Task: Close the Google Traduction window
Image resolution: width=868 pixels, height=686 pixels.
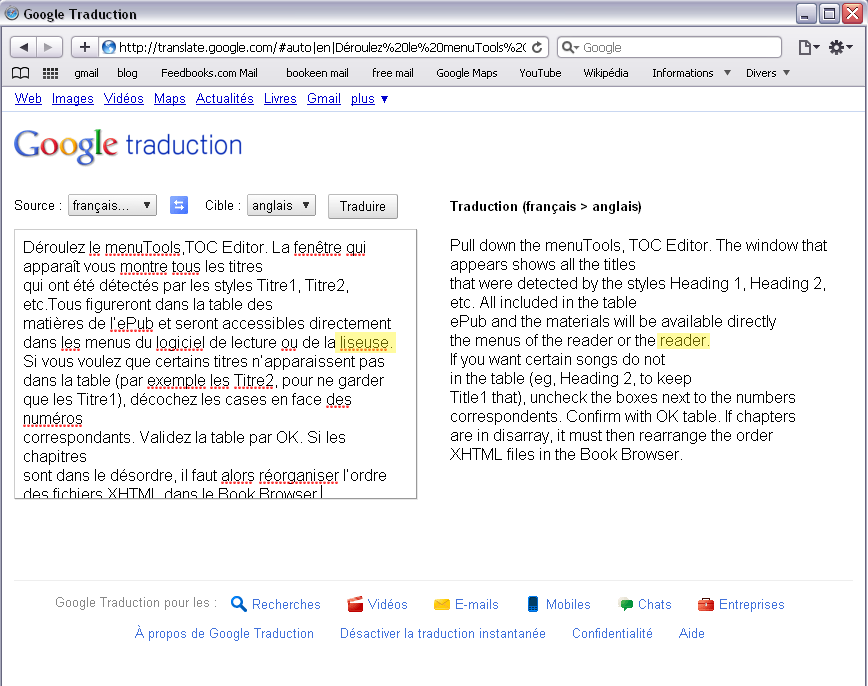Action: [x=852, y=13]
